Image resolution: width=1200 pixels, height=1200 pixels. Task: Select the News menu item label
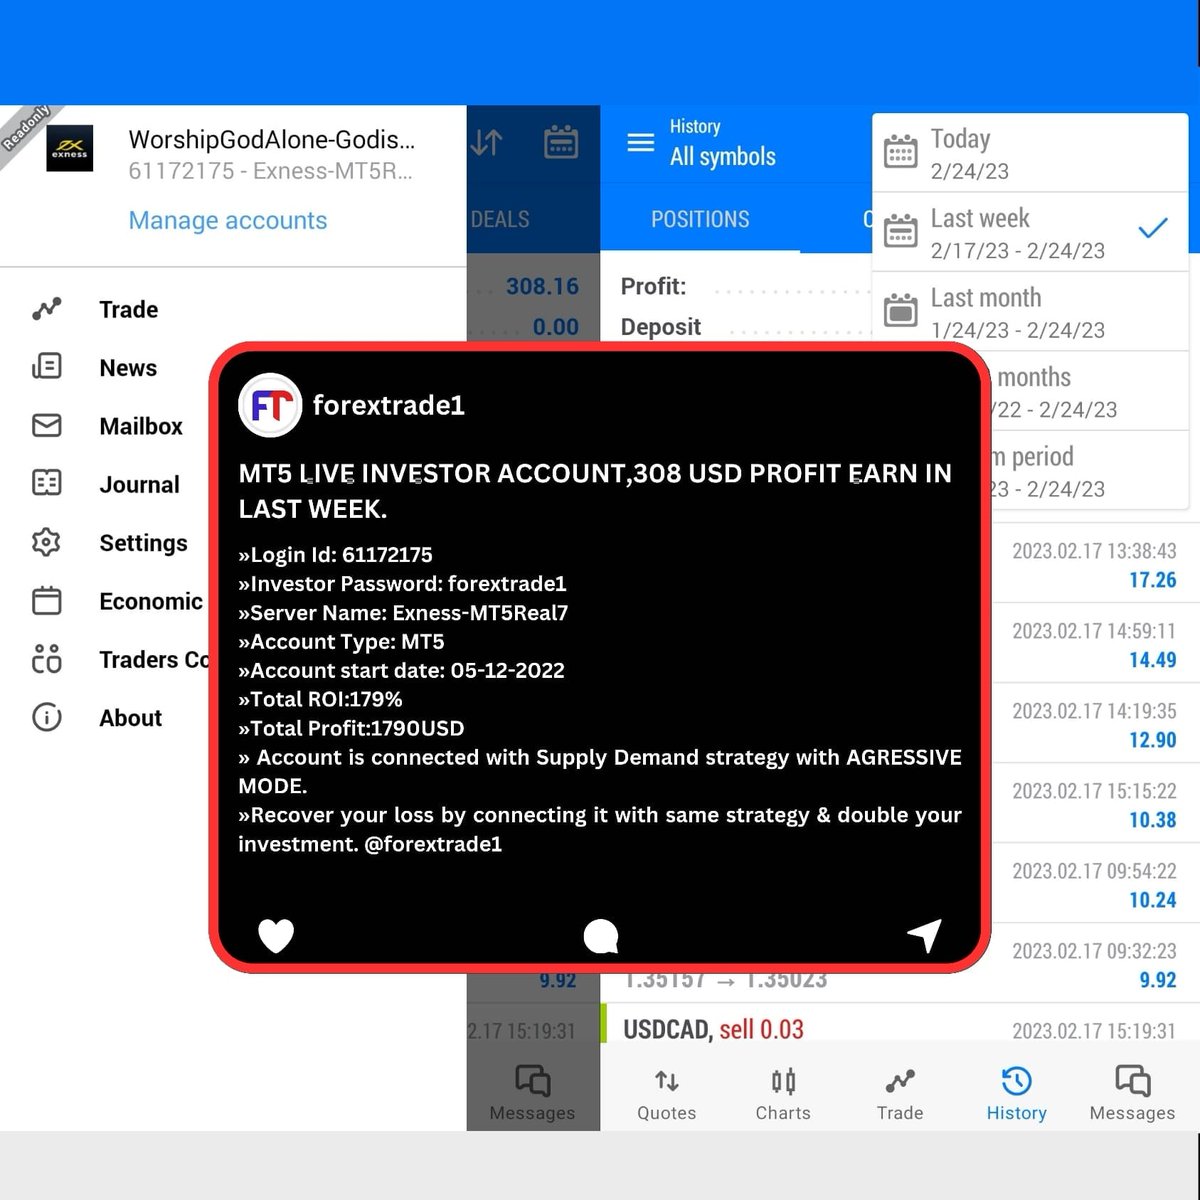(x=128, y=368)
